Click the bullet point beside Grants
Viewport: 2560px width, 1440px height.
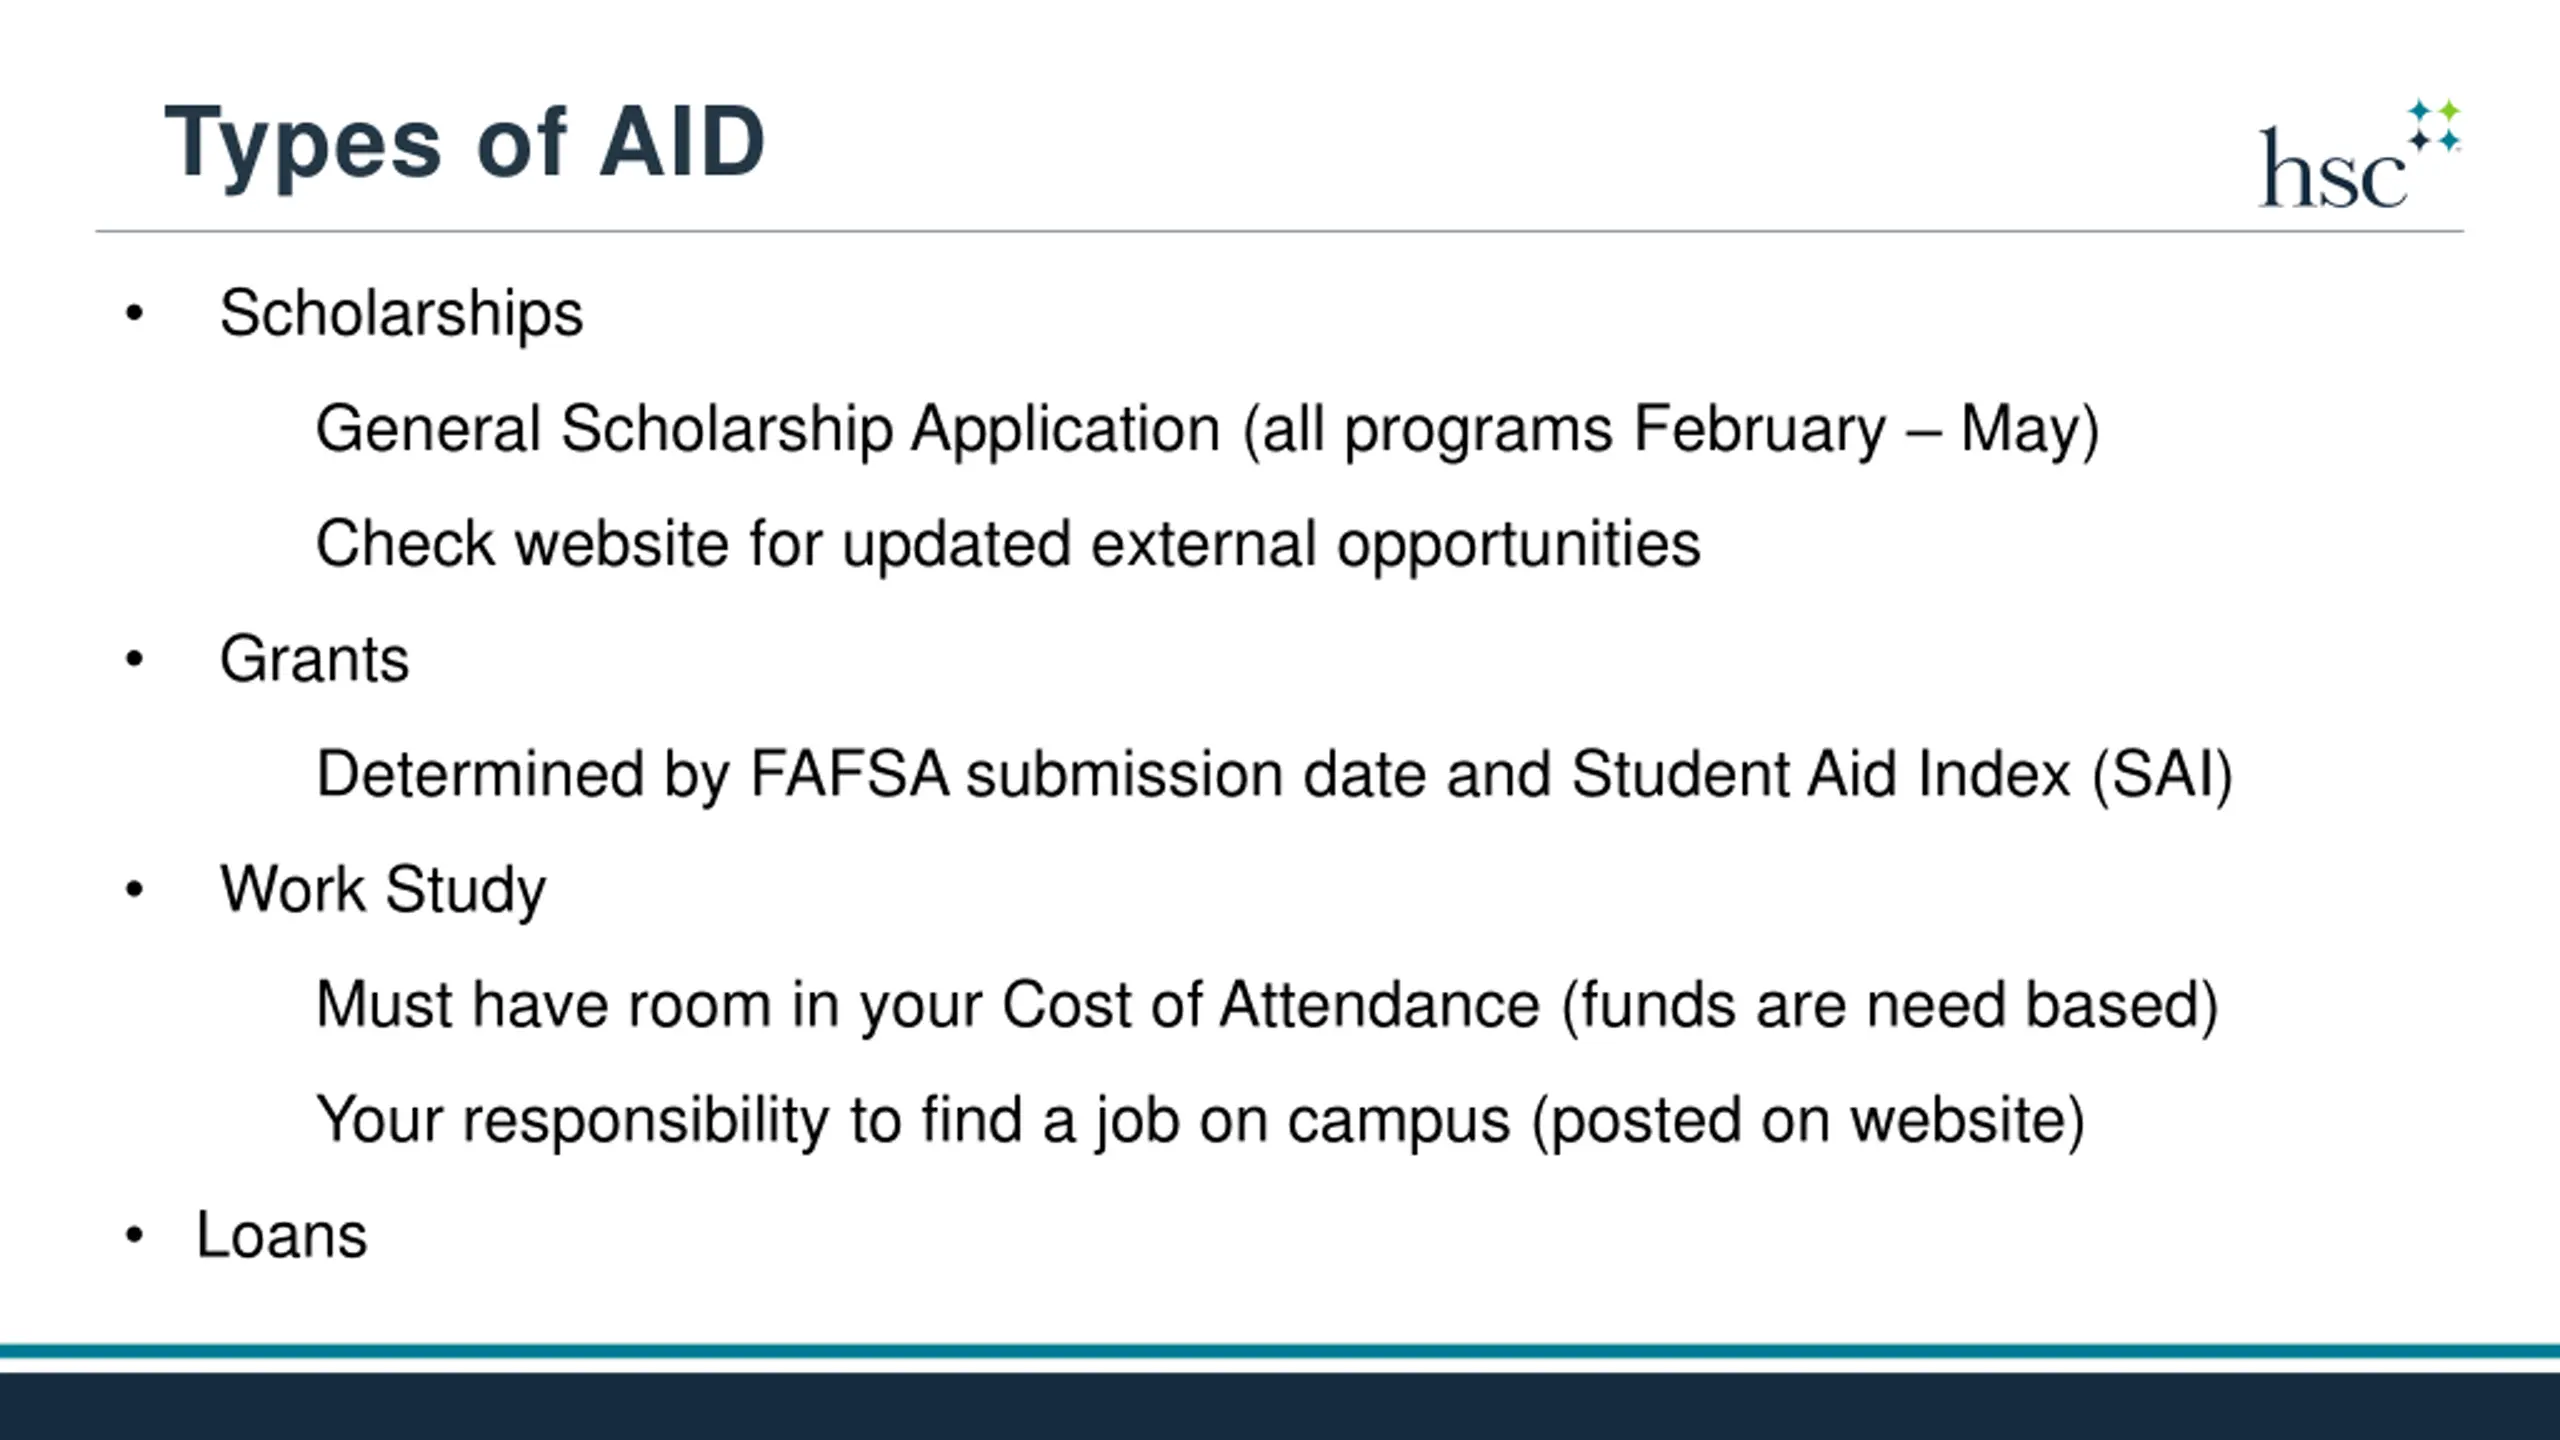pyautogui.click(x=135, y=659)
